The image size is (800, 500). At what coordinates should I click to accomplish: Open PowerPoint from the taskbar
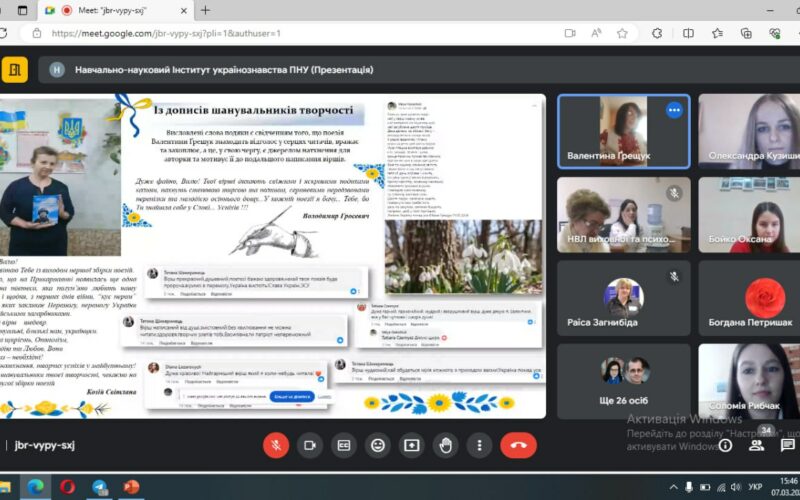coord(130,487)
